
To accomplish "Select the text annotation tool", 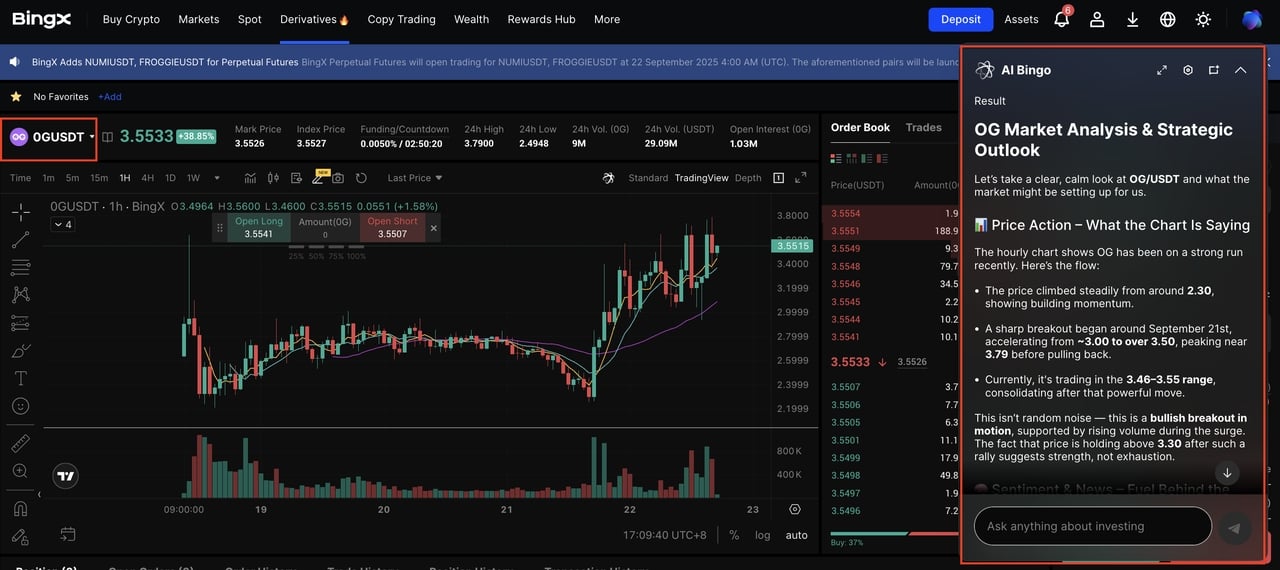I will tap(20, 379).
